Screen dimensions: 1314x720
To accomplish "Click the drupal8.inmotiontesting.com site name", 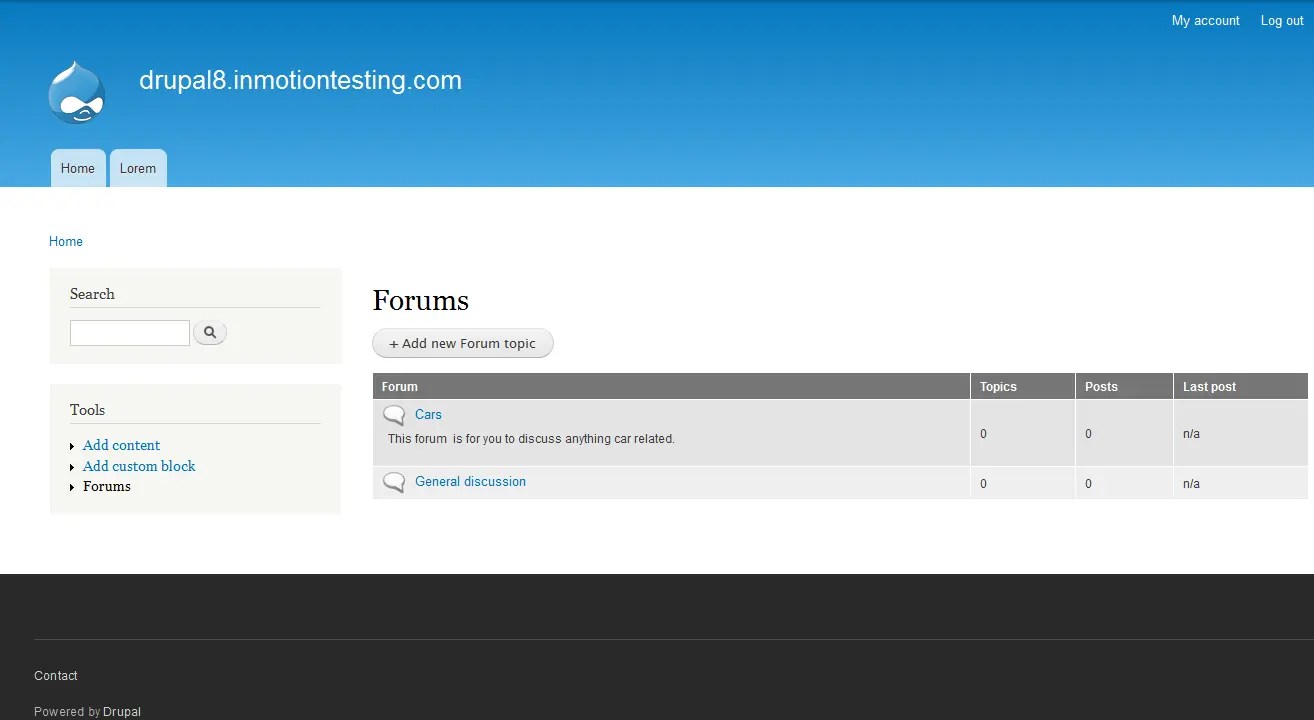I will pyautogui.click(x=300, y=80).
